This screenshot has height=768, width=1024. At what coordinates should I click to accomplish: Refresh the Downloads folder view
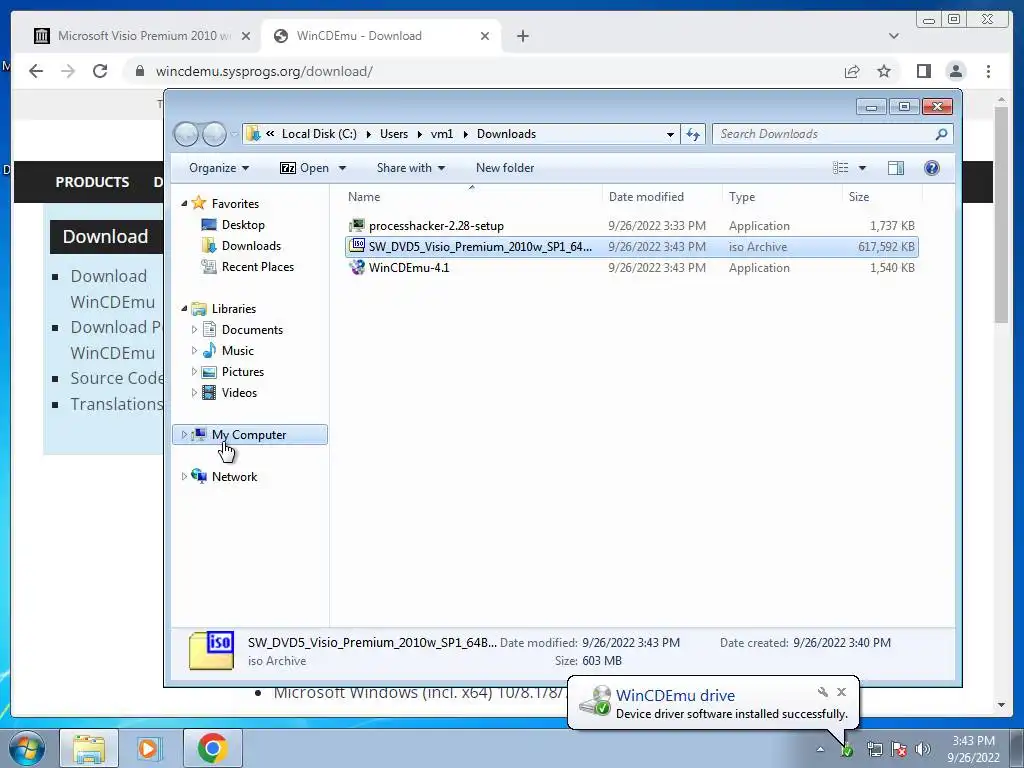click(x=693, y=134)
